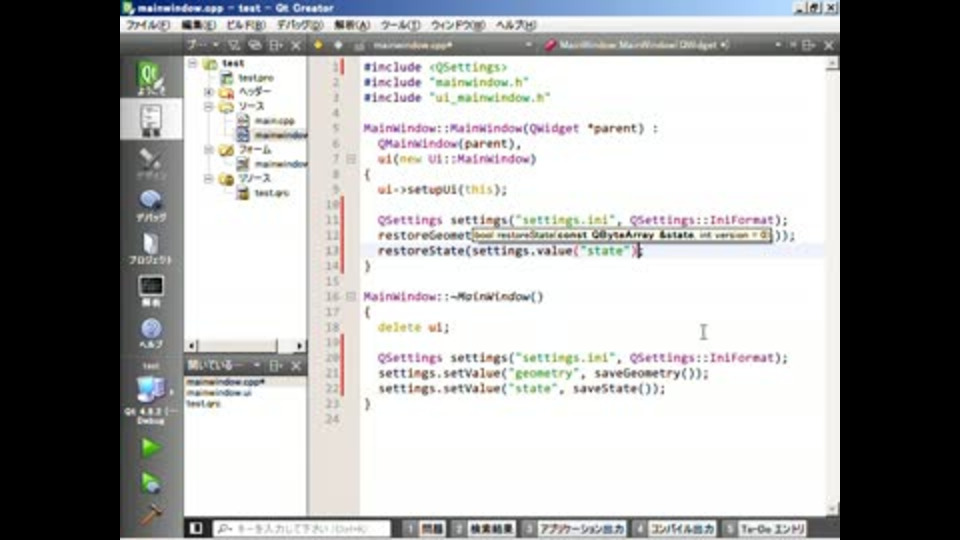This screenshot has width=960, height=540.
Task: Open mainwindow.ui from open documents list
Action: [218, 393]
